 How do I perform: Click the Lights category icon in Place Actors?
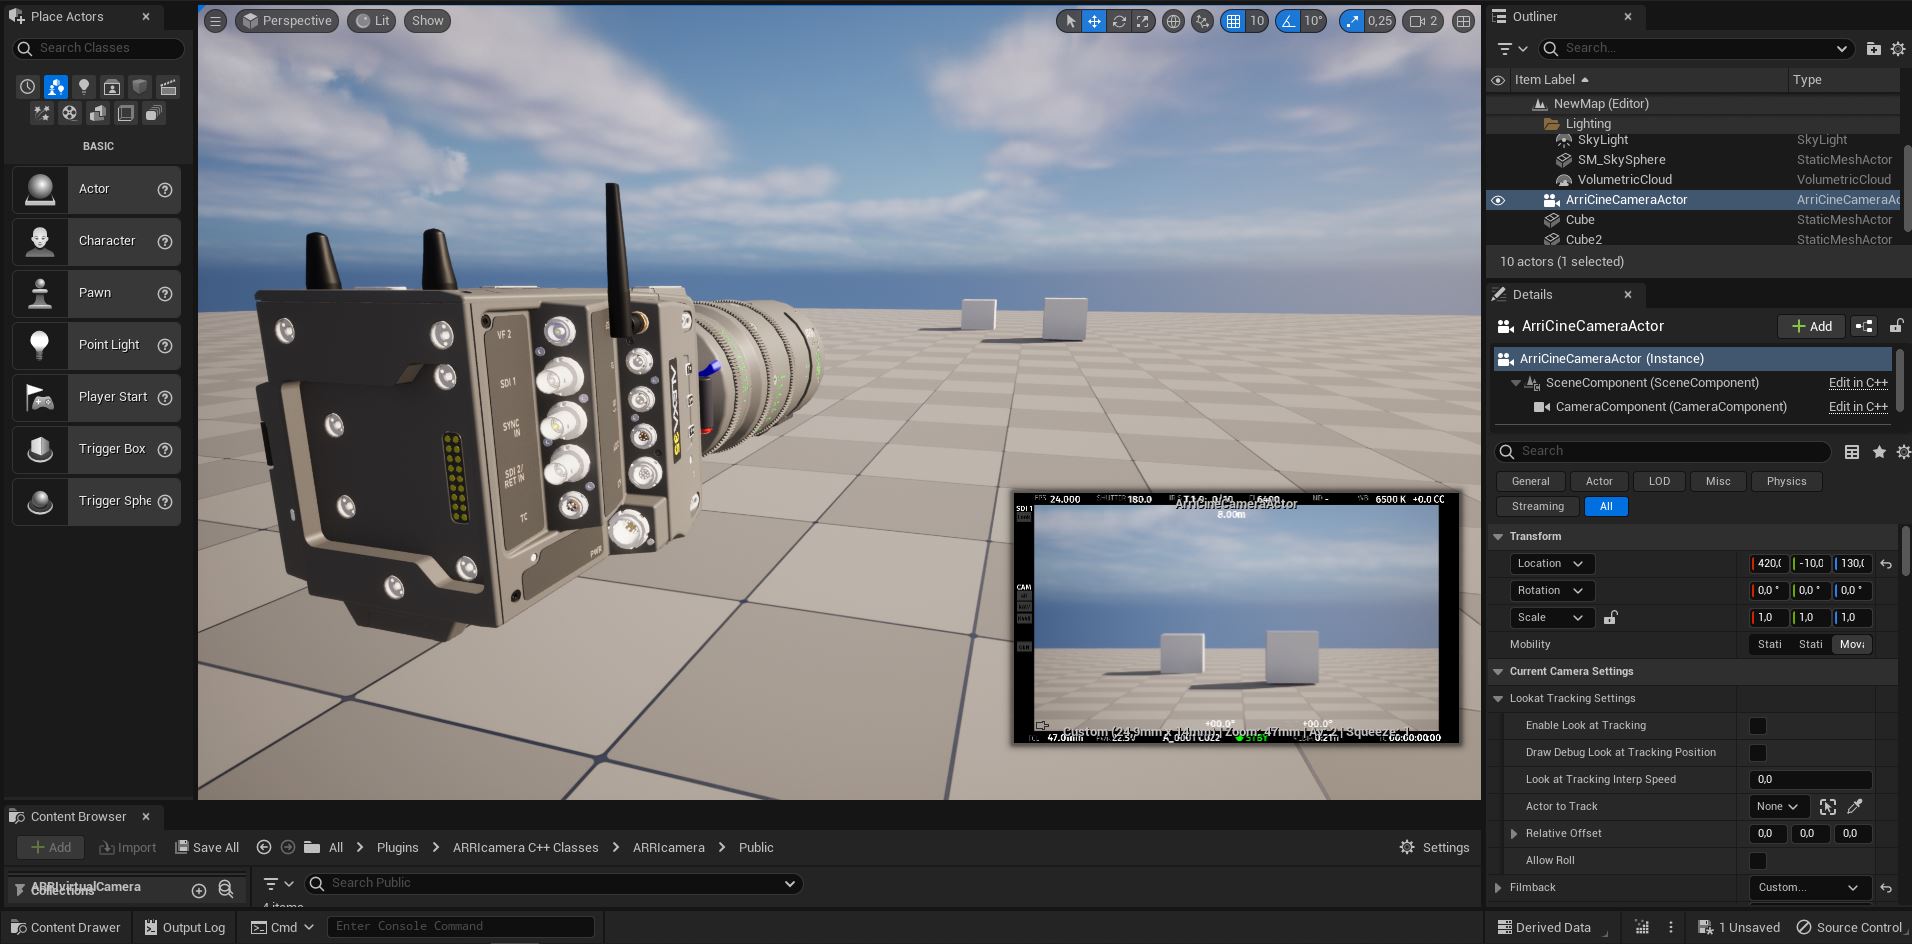(84, 87)
